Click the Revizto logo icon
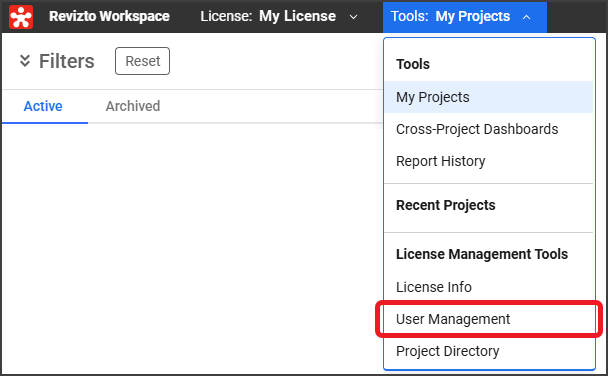Viewport: 608px width, 376px height. pos(21,17)
